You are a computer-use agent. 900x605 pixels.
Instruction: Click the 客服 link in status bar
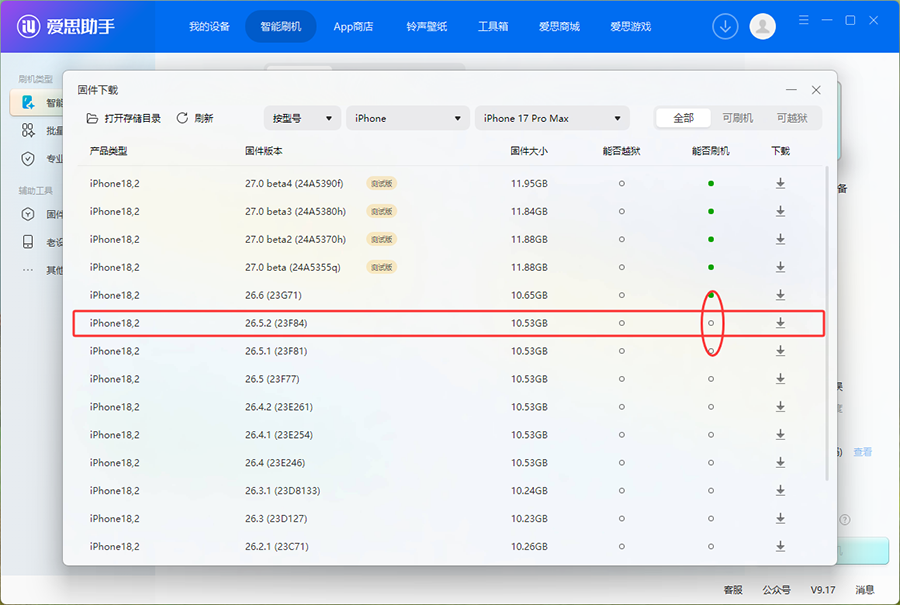point(733,590)
